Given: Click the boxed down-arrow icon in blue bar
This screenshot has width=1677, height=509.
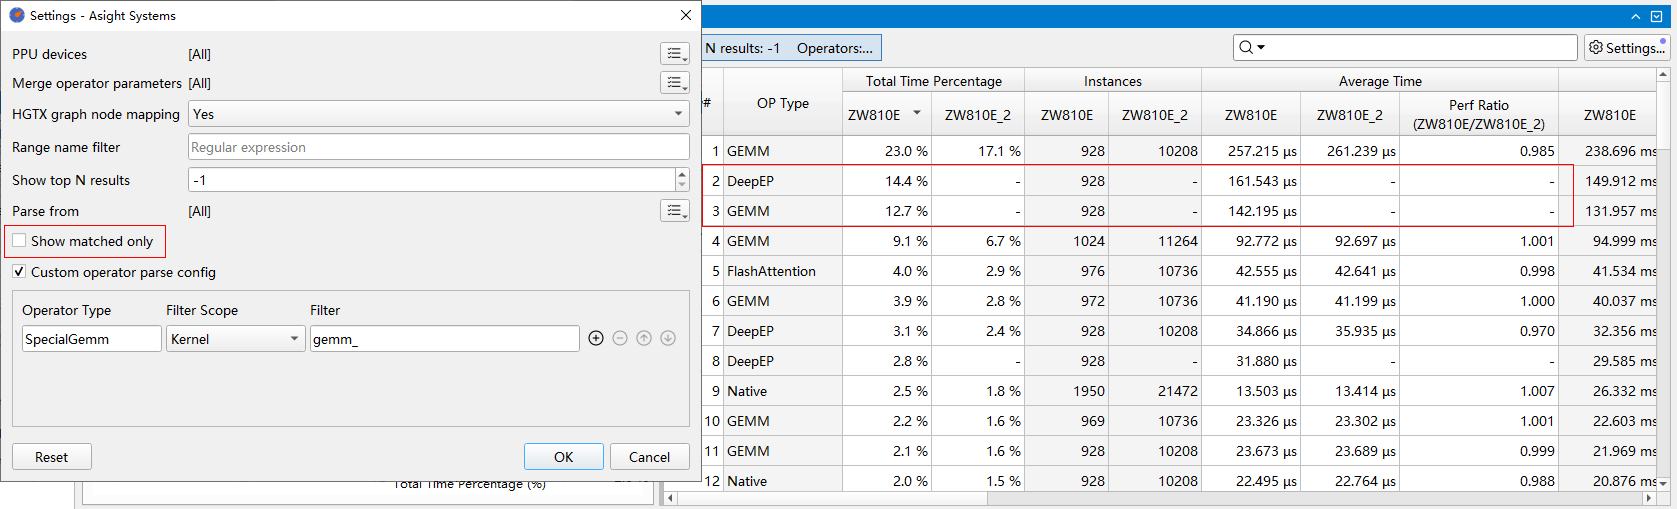Looking at the screenshot, I should [1656, 16].
